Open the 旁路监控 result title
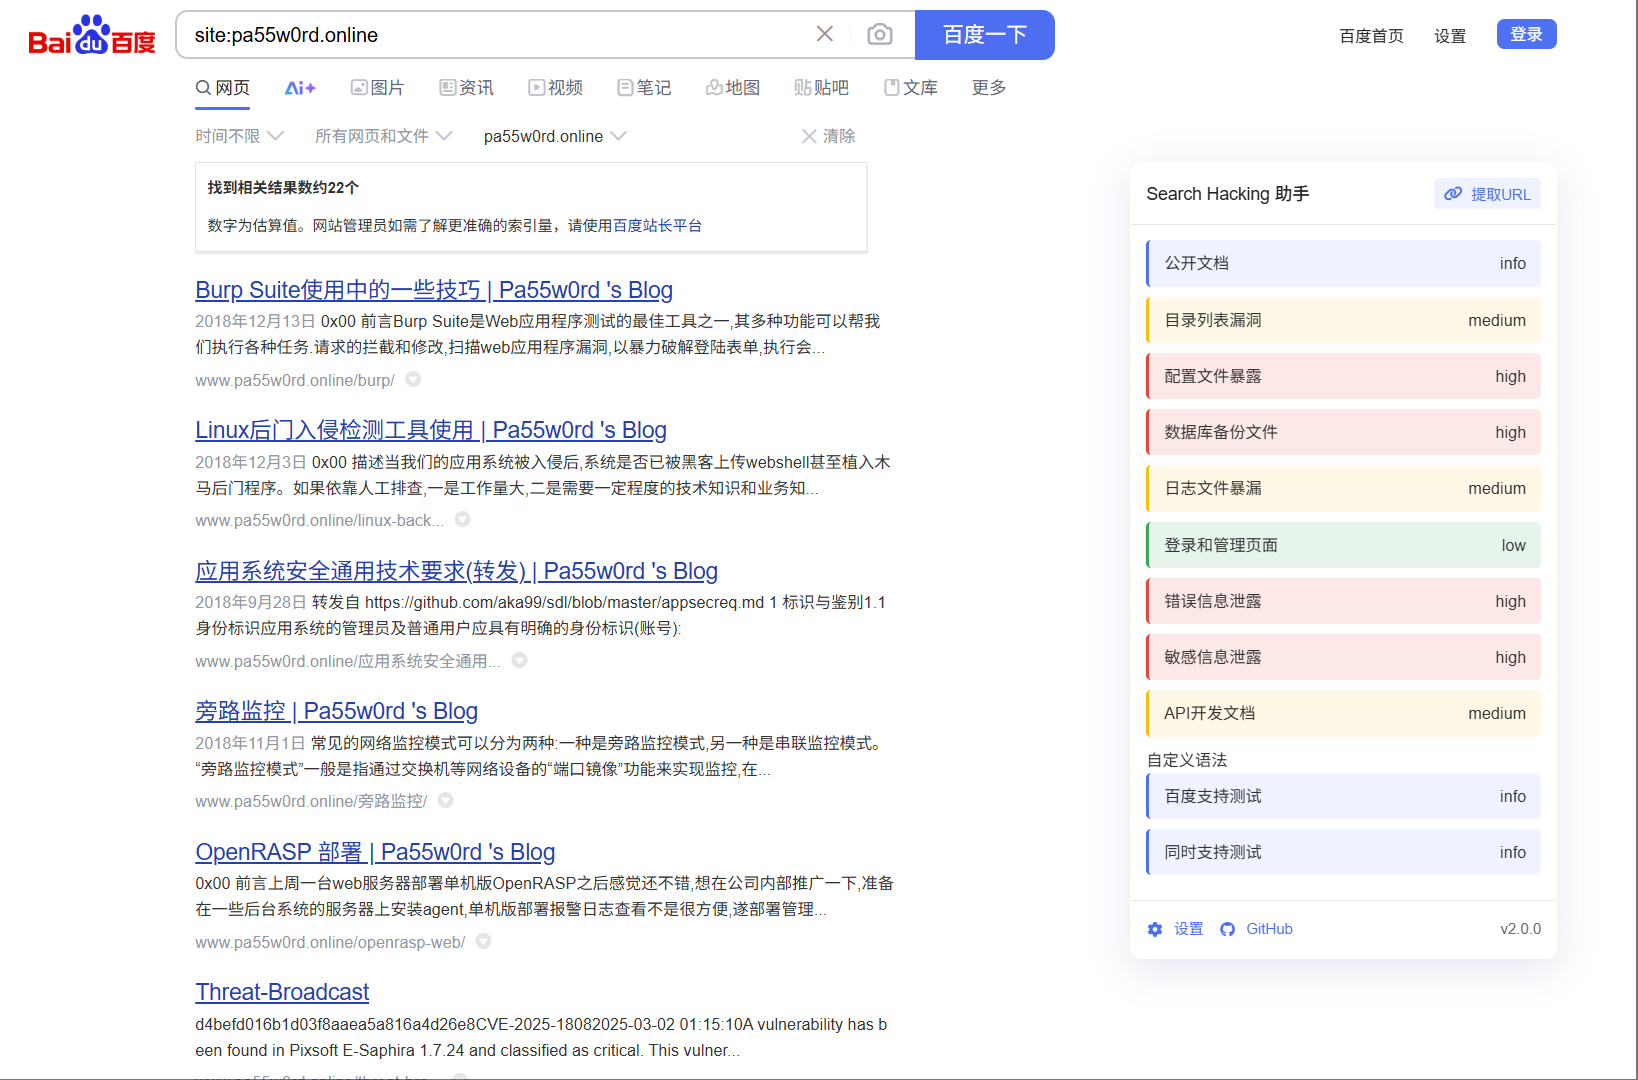1638x1080 pixels. (x=336, y=711)
